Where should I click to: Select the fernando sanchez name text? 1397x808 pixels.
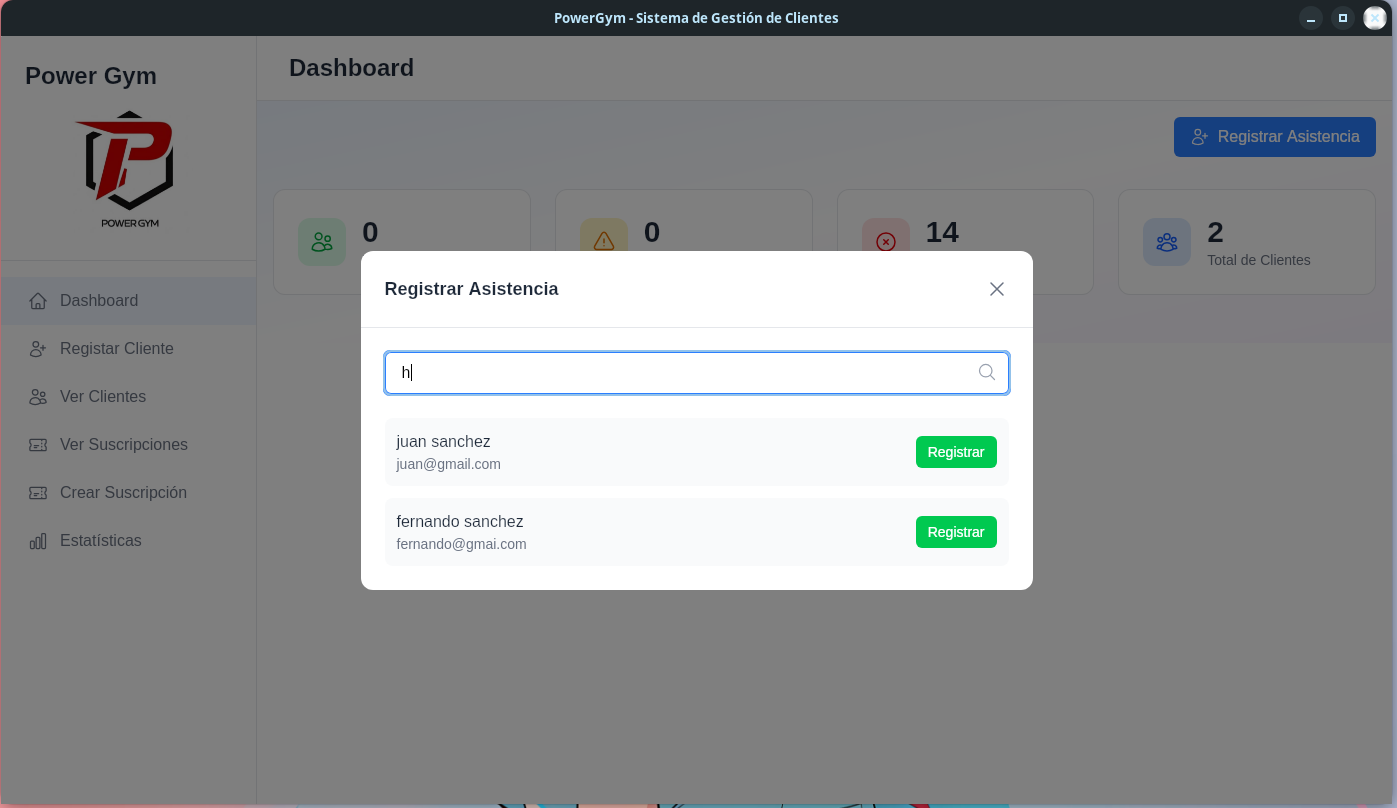pos(460,521)
